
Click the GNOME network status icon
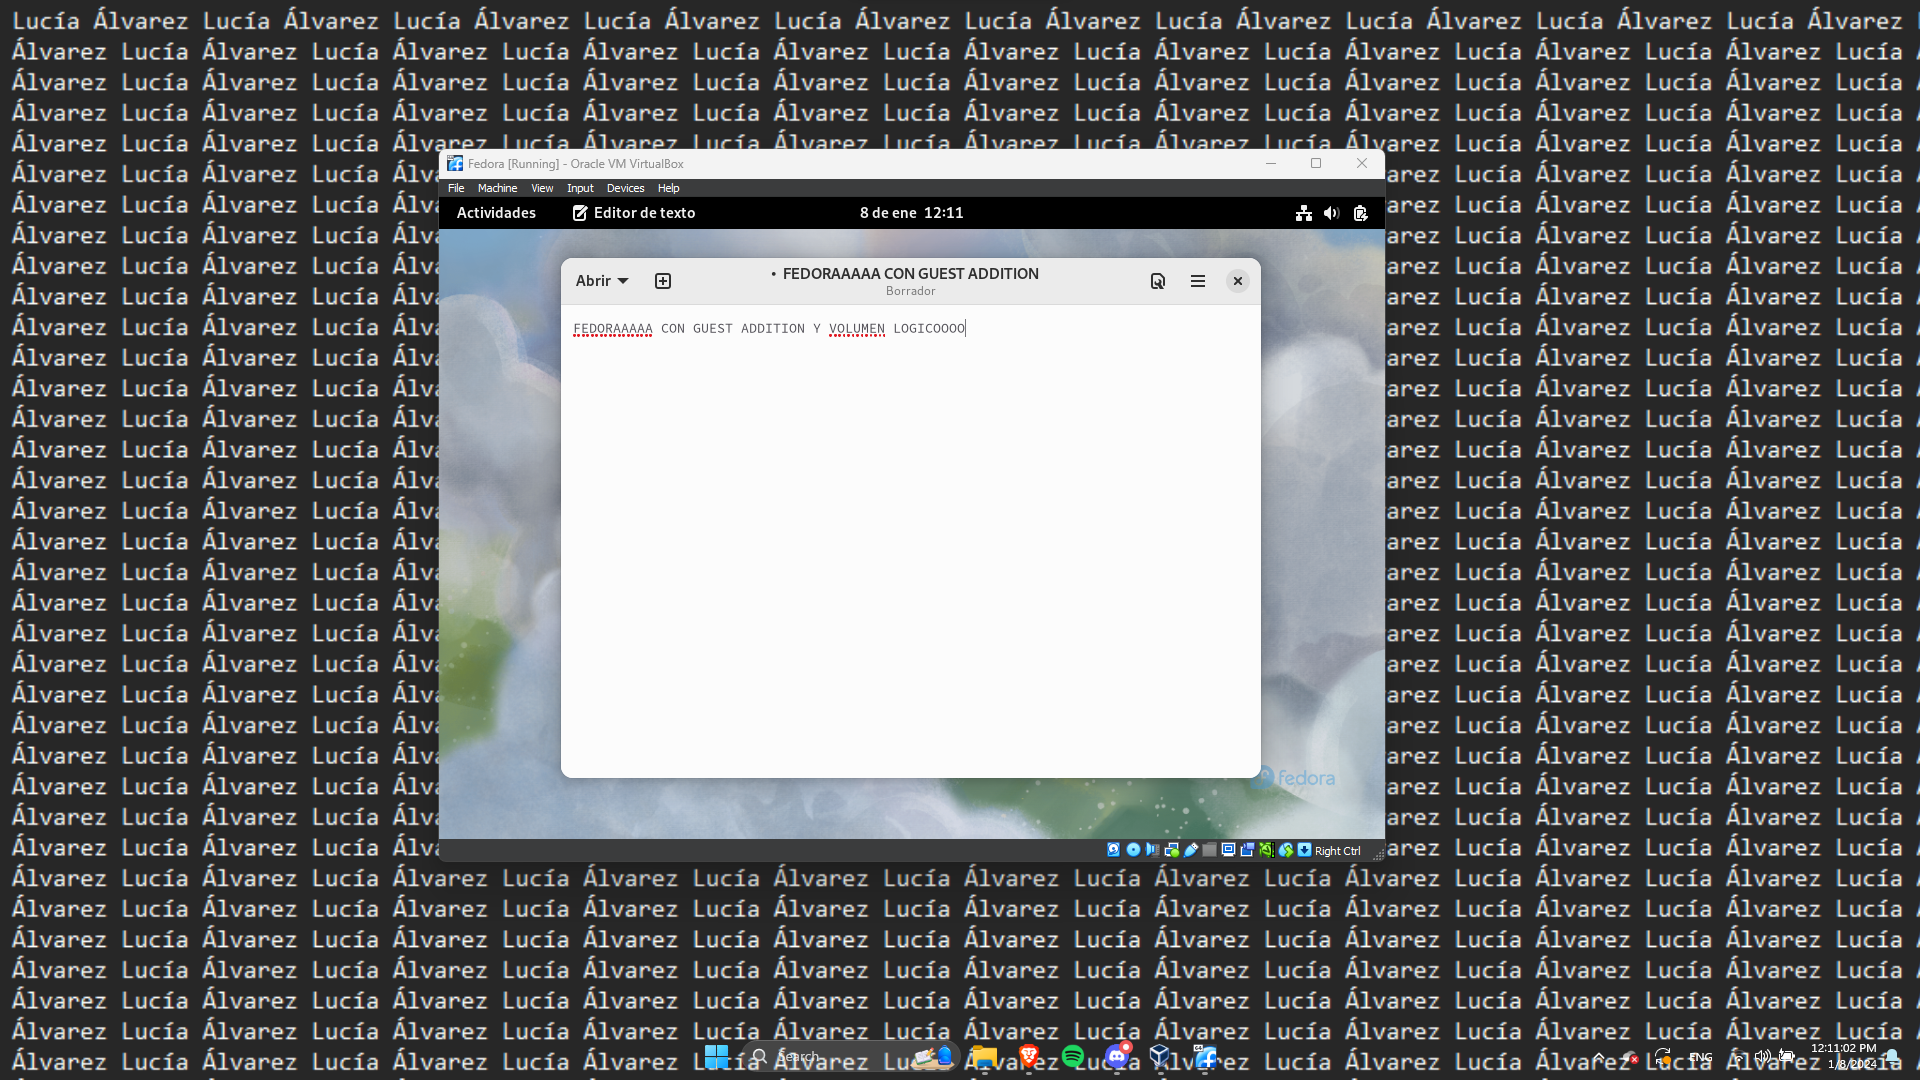pyautogui.click(x=1304, y=213)
